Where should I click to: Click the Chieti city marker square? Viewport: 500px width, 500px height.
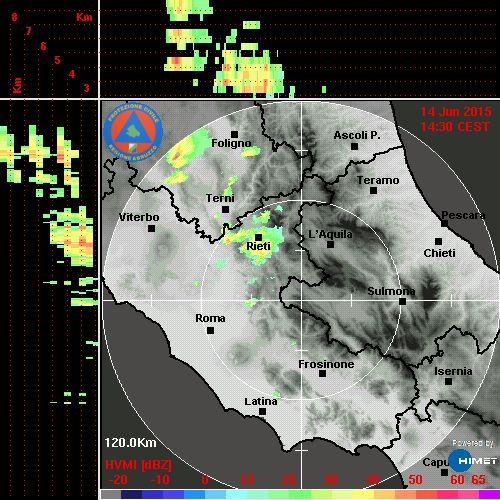[438, 241]
